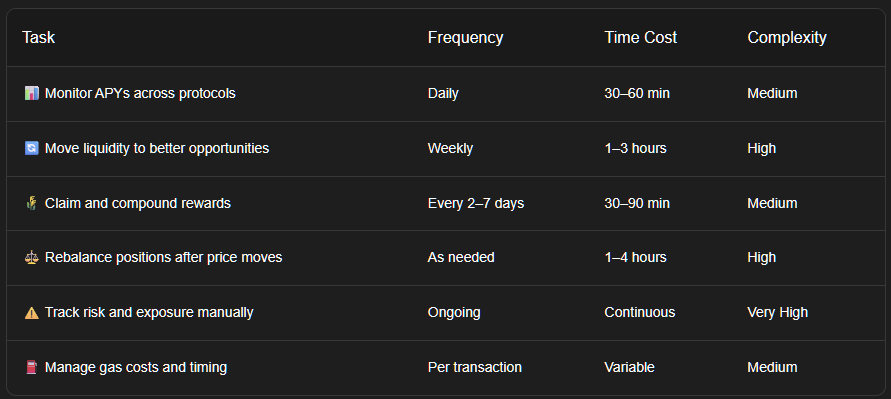The height and width of the screenshot is (399, 891).
Task: Click the Manage gas costs and timing text
Action: pos(136,368)
